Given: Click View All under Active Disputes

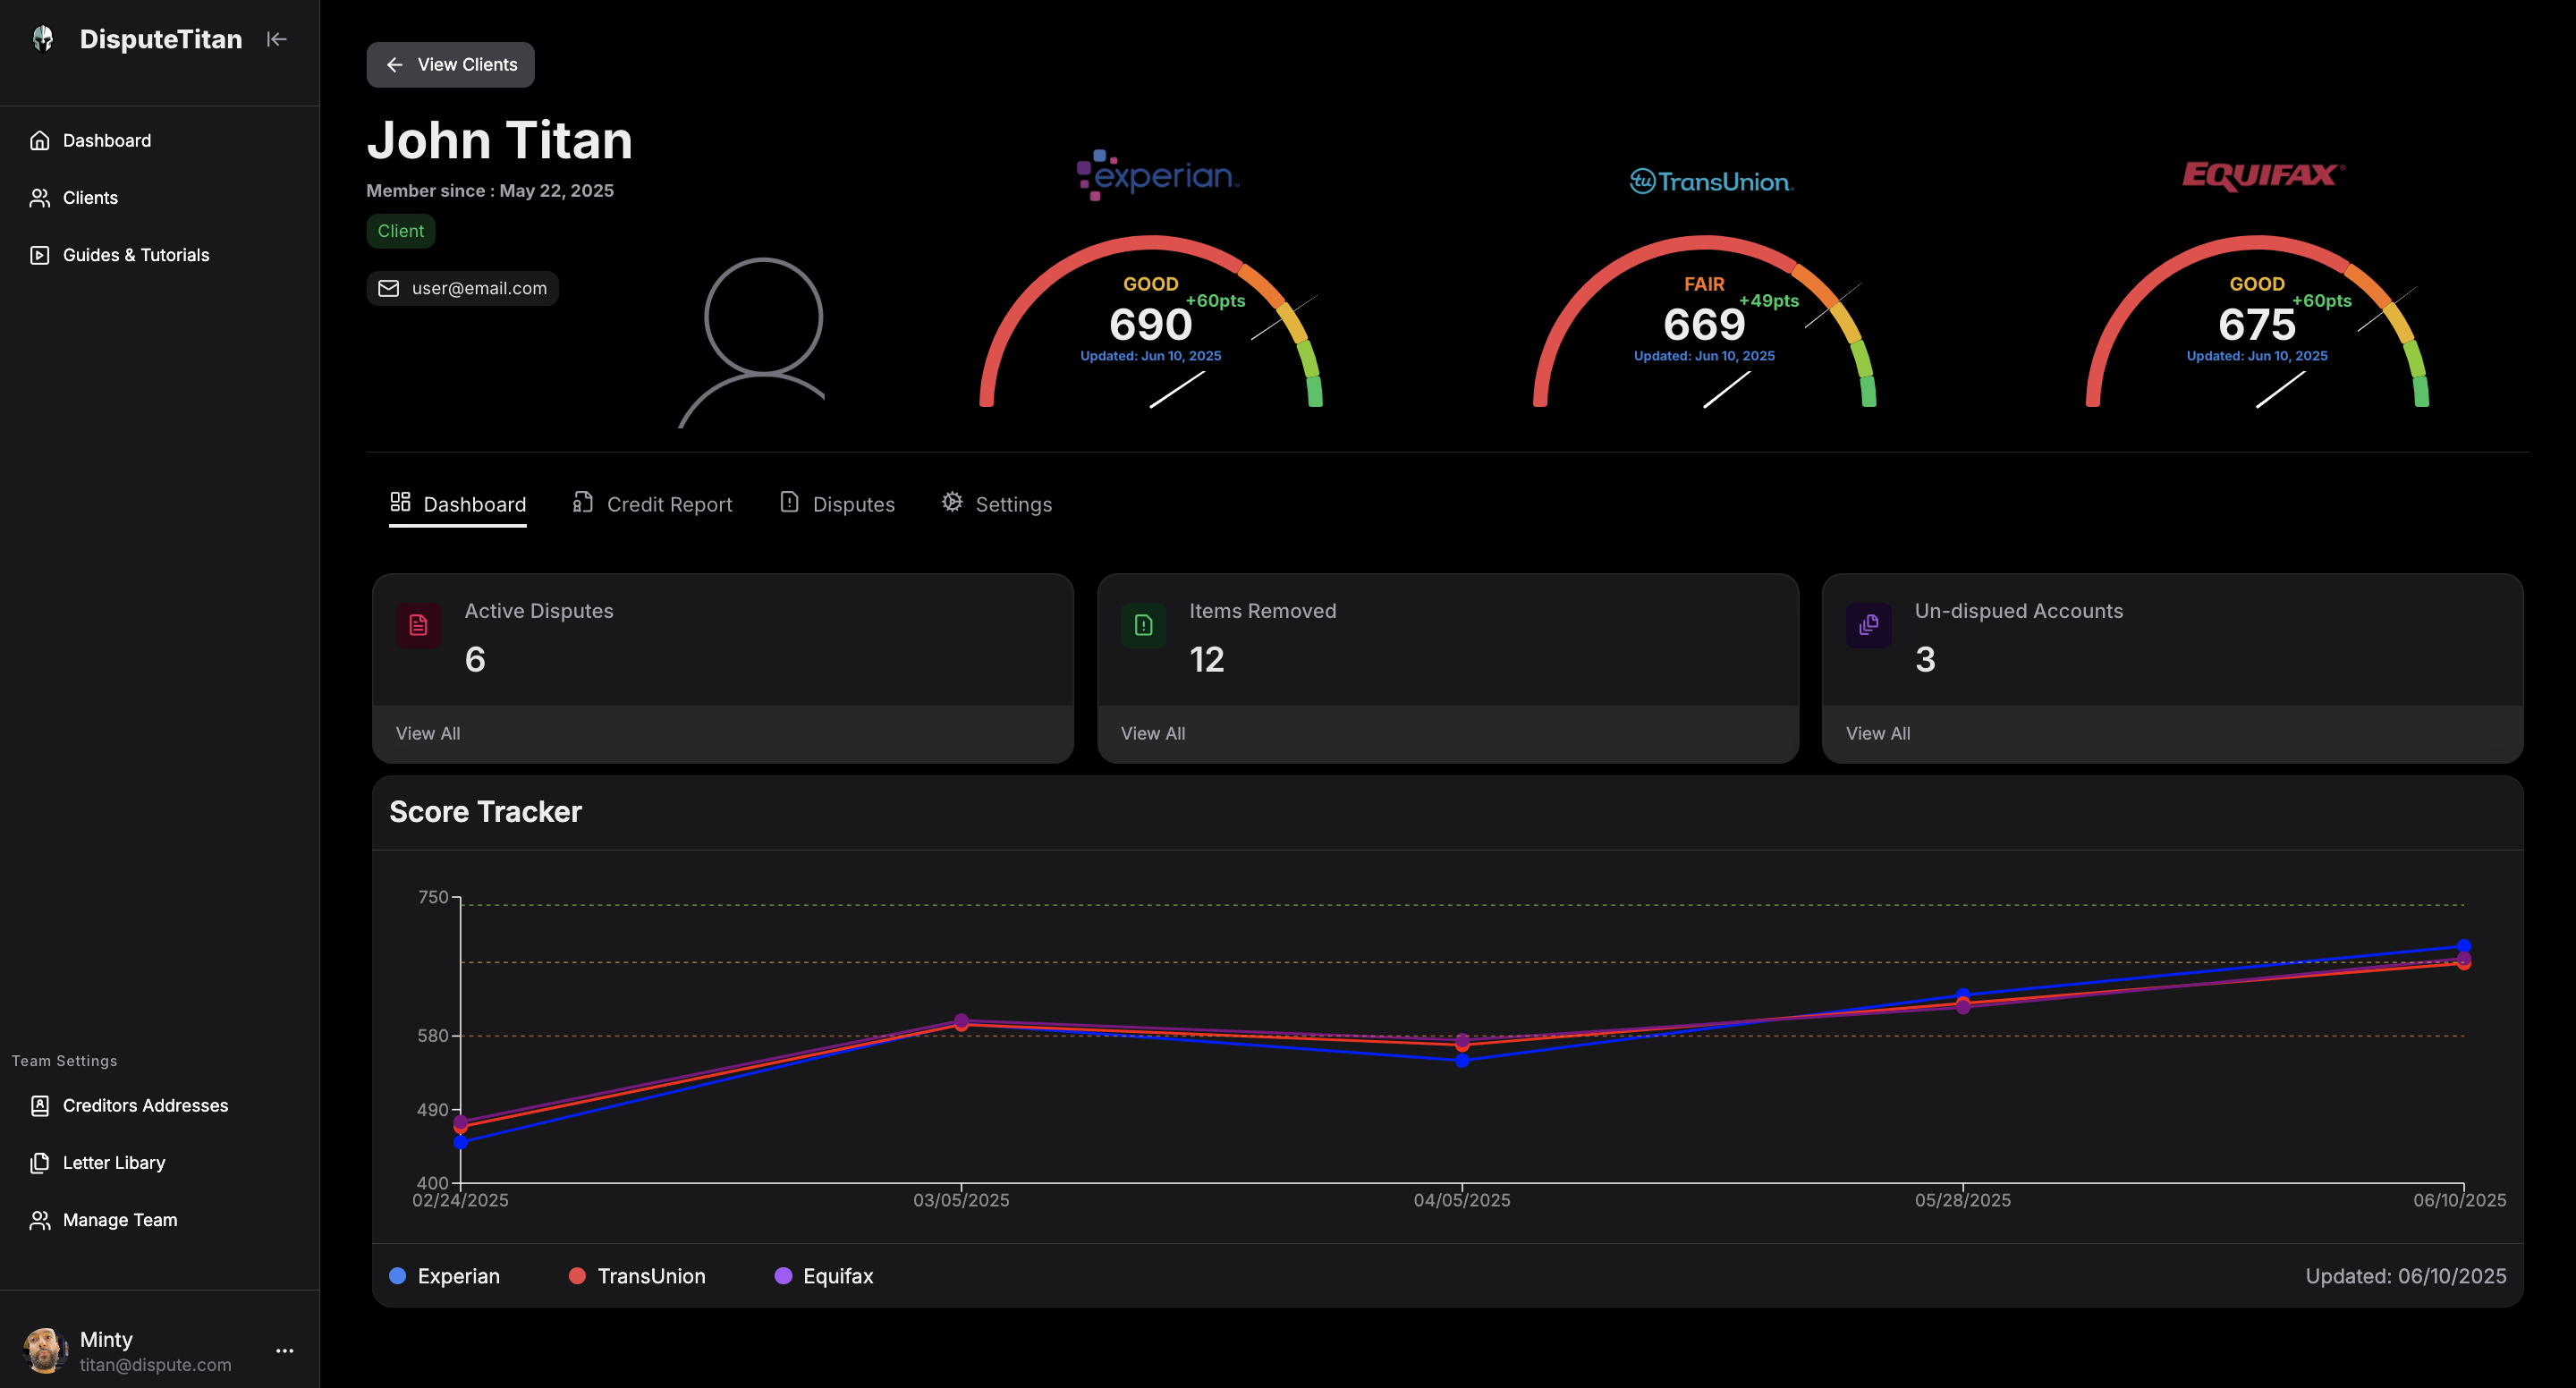Looking at the screenshot, I should (x=428, y=734).
